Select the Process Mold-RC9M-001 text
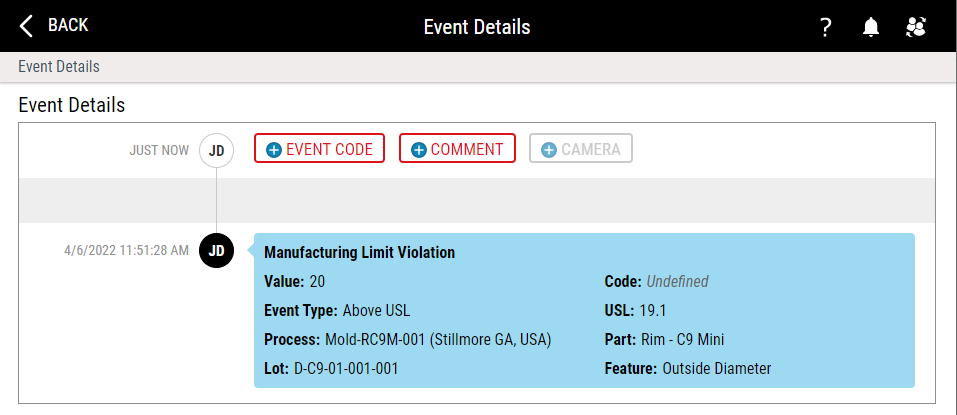This screenshot has width=957, height=415. pos(375,340)
